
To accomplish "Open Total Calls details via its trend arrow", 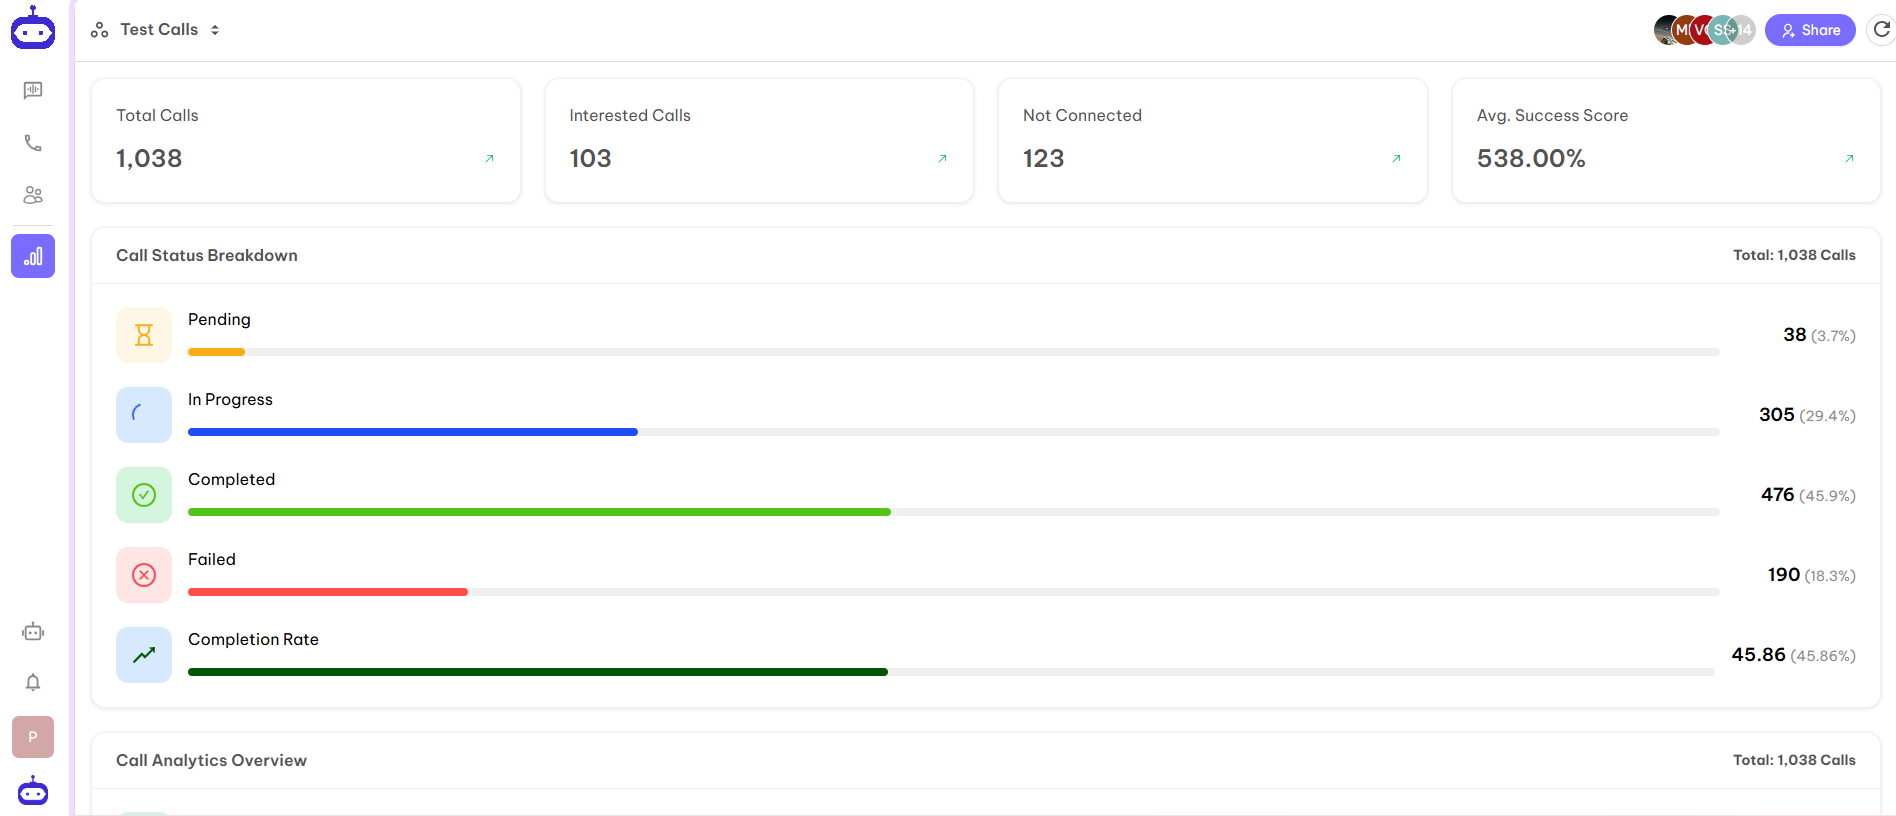I will click(x=489, y=158).
